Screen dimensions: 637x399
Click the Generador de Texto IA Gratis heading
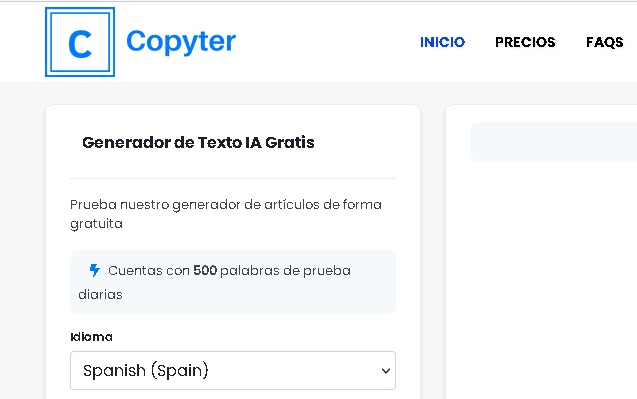pos(198,143)
